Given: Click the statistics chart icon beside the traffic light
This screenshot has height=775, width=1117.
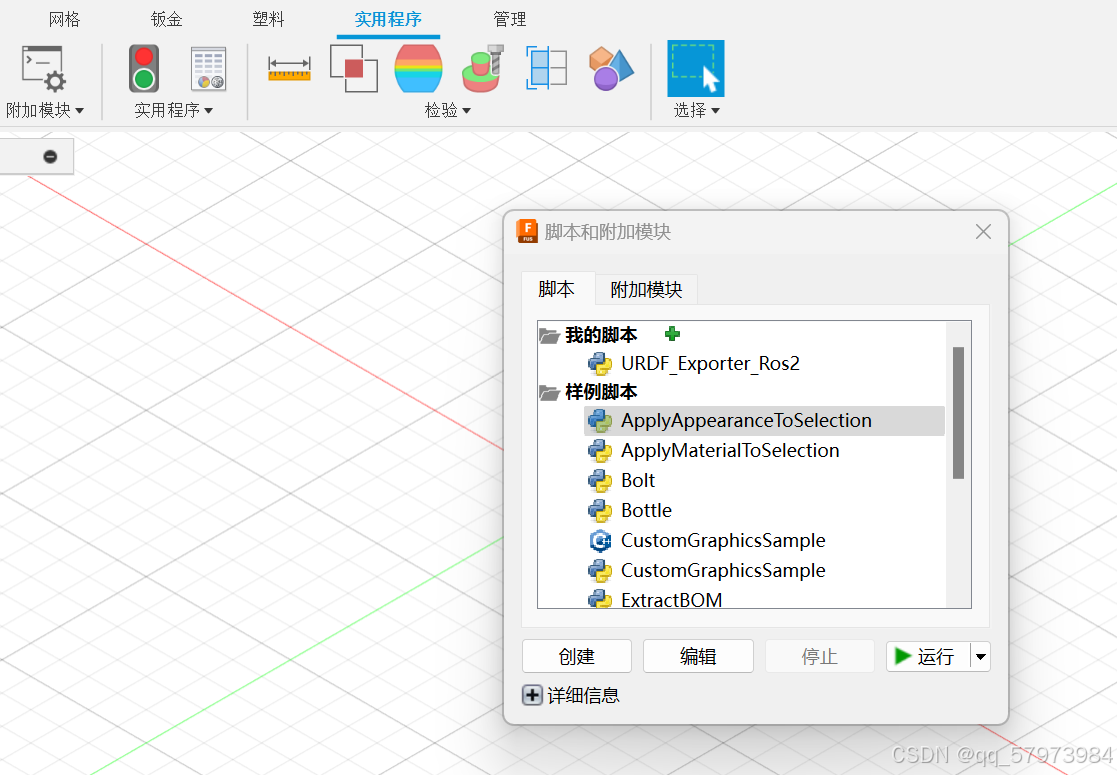Looking at the screenshot, I should 207,68.
